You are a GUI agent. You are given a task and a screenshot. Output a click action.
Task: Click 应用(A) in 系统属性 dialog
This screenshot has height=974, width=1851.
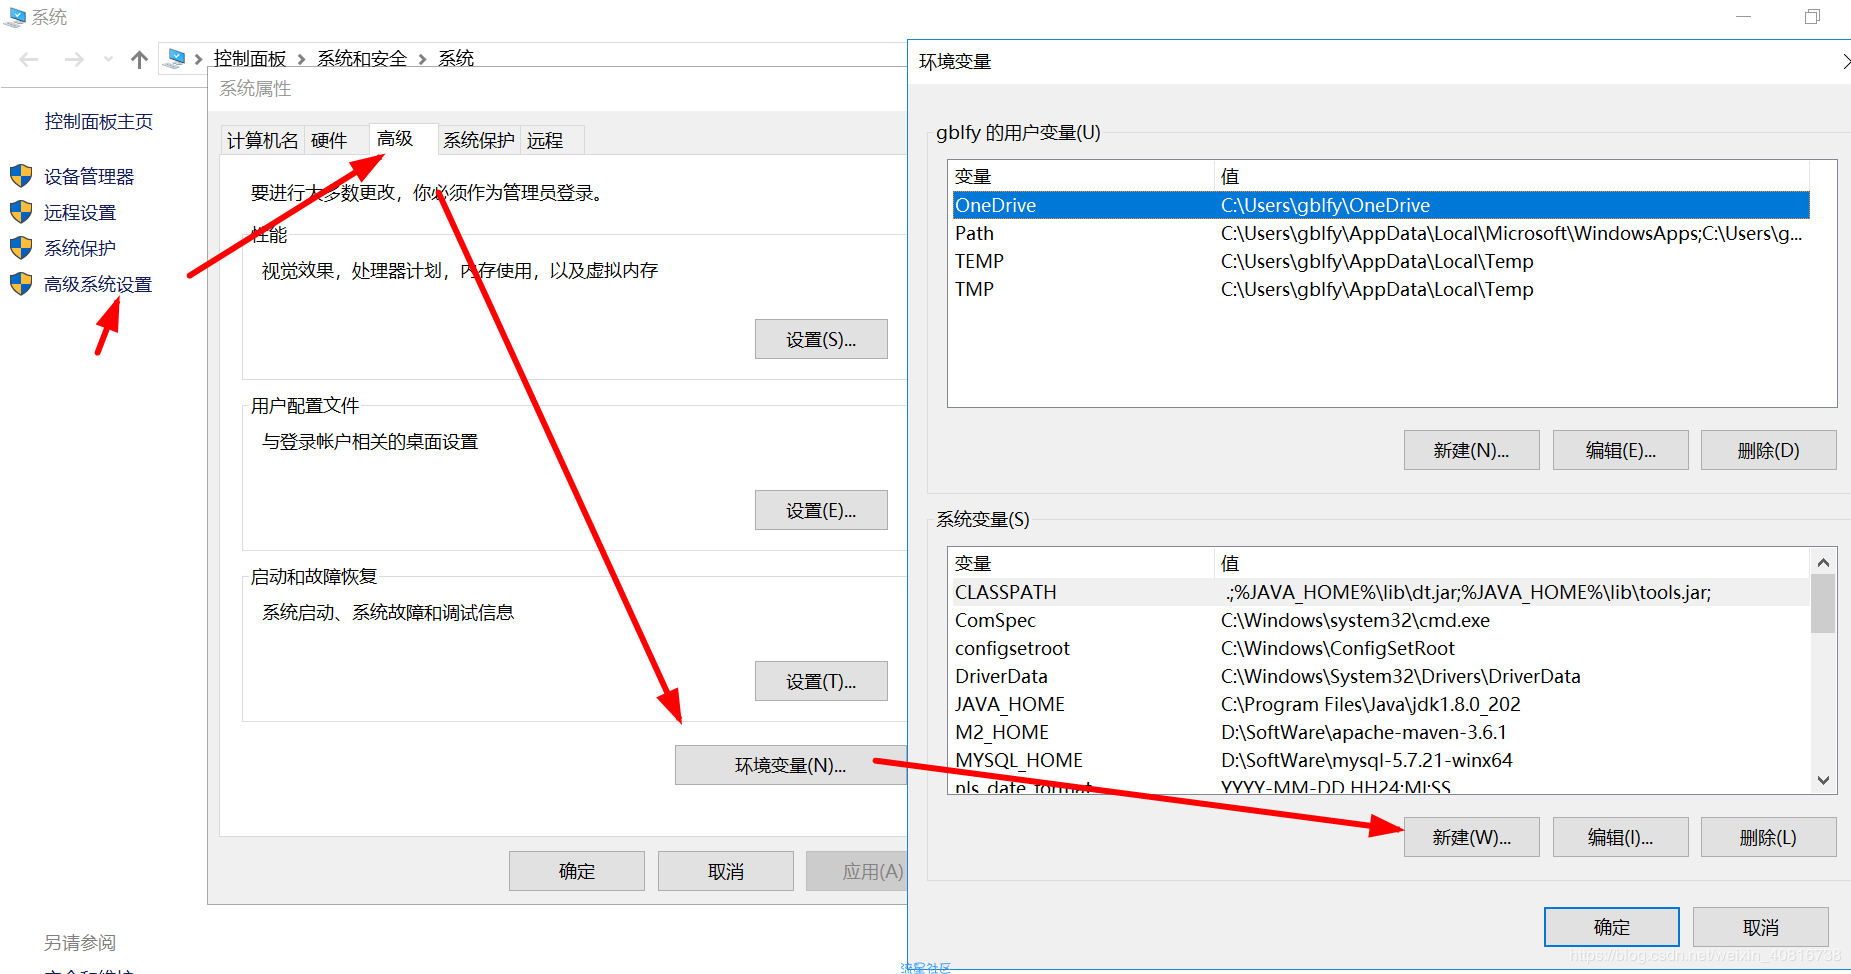857,872
